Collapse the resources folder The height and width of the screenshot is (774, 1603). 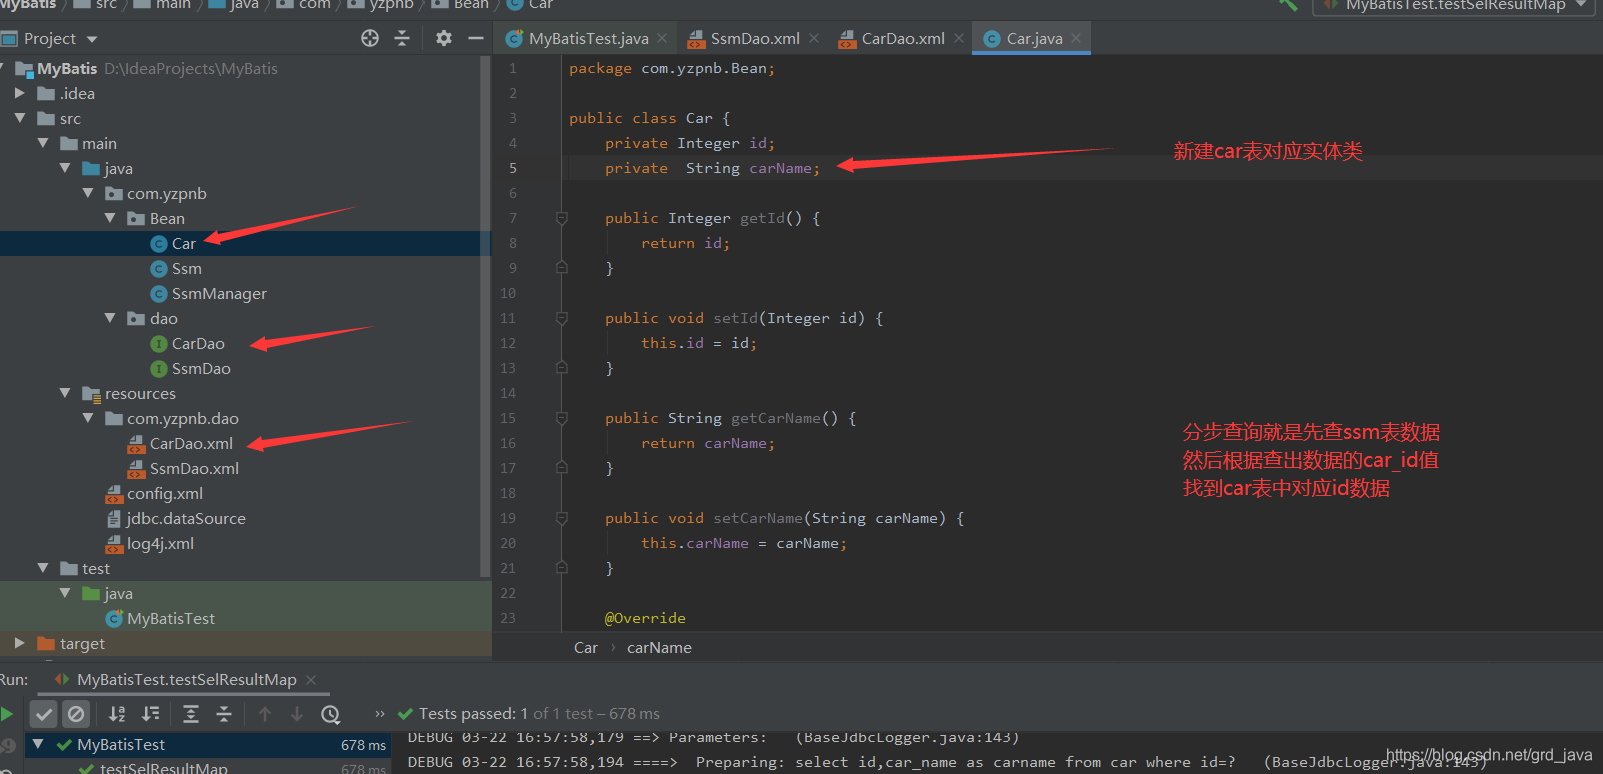[x=65, y=393]
